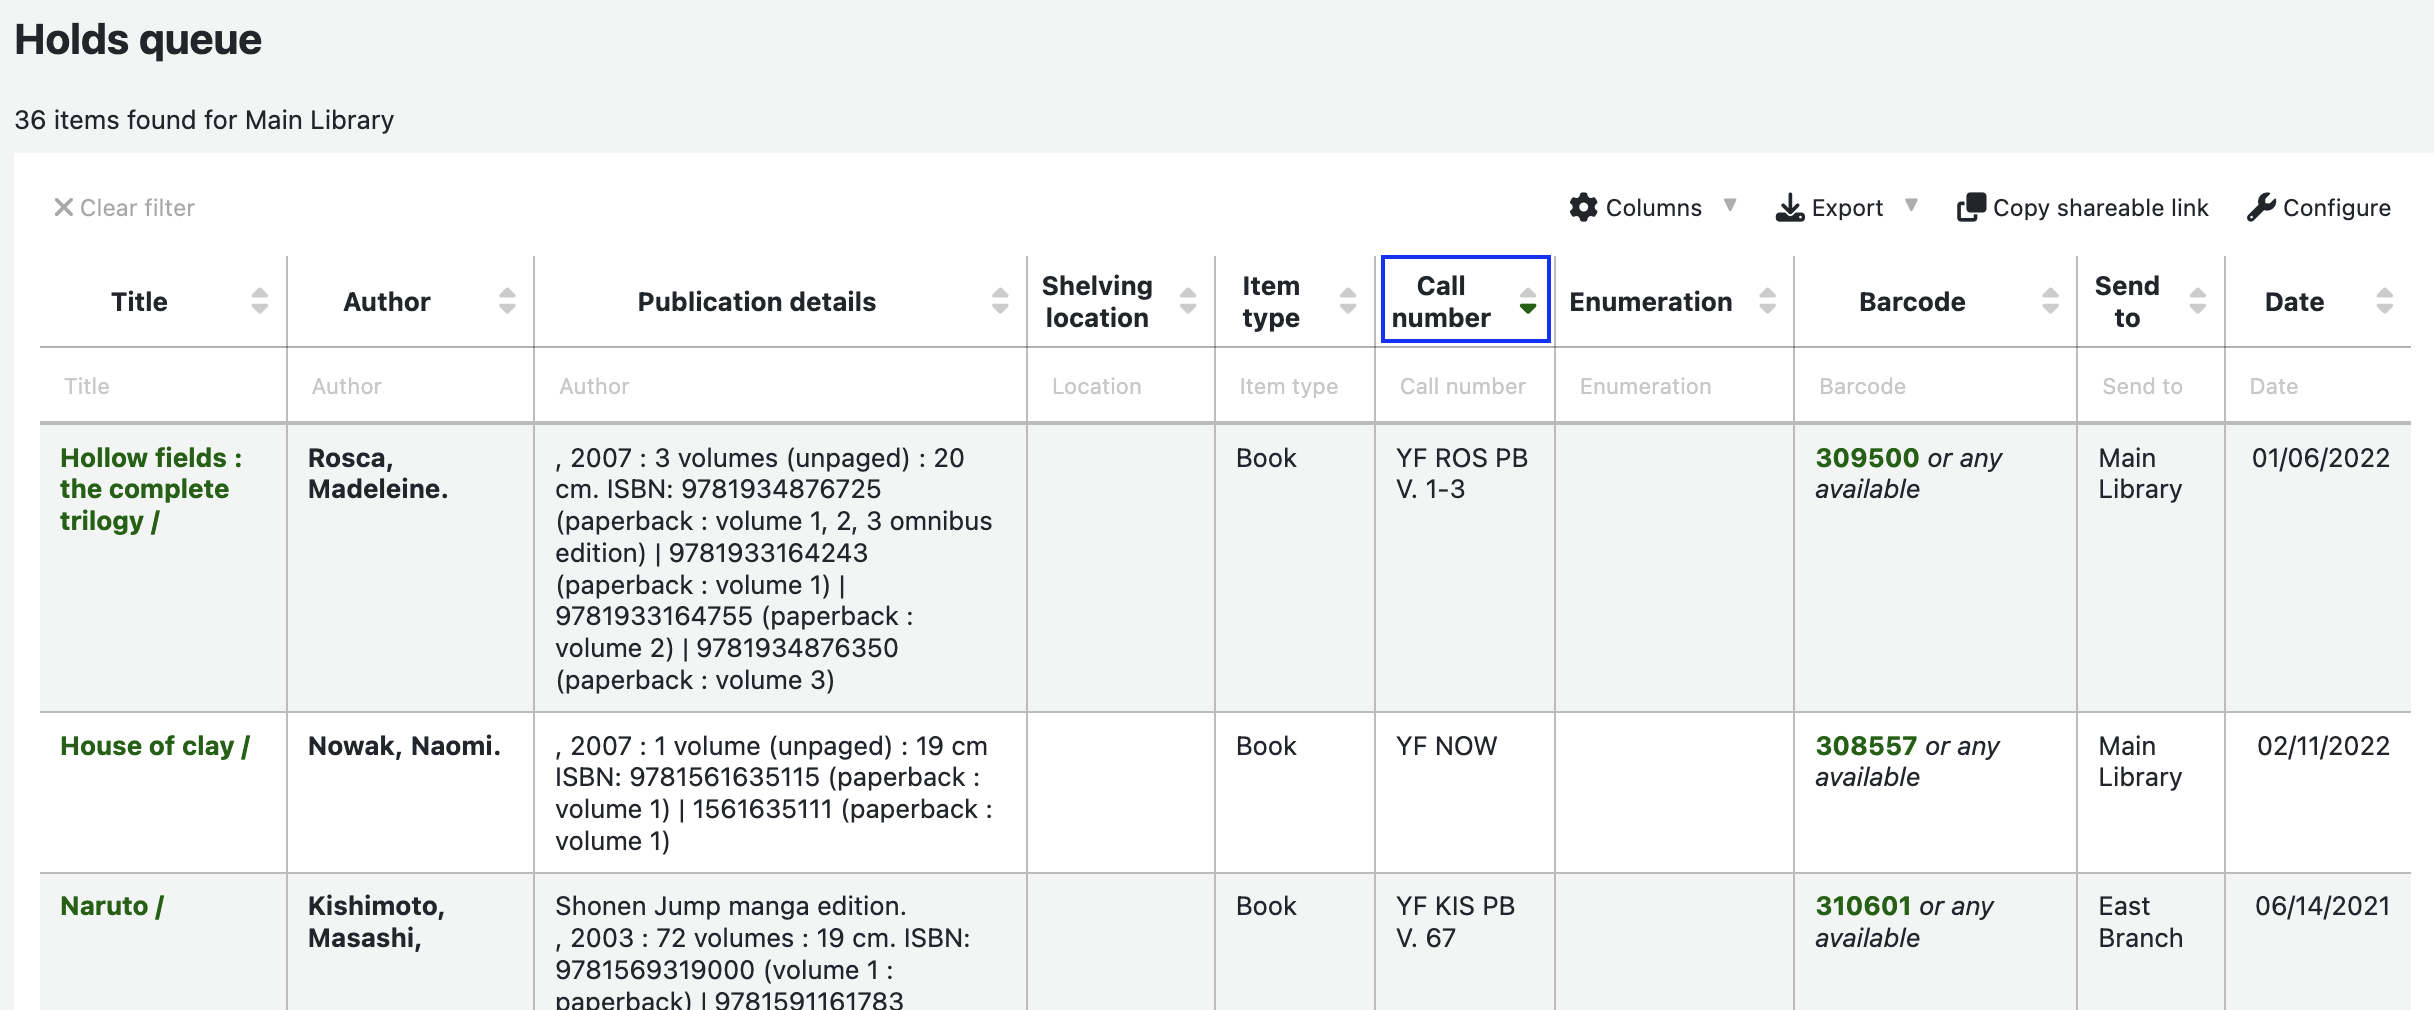Sort by Author column sort arrows

[x=507, y=301]
